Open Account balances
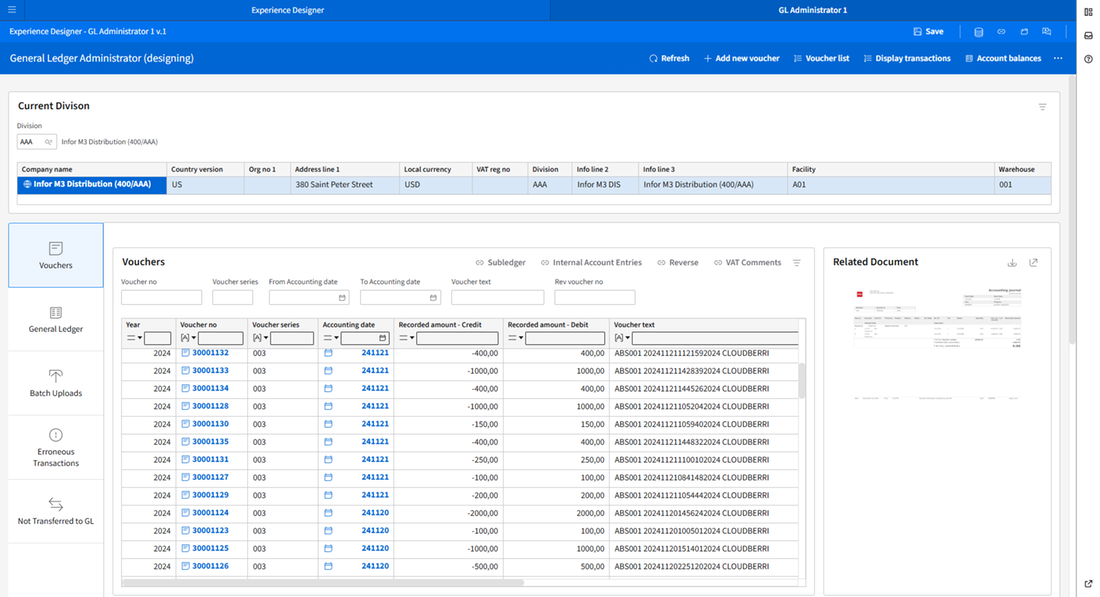This screenshot has height=597, width=1100. [x=1003, y=58]
